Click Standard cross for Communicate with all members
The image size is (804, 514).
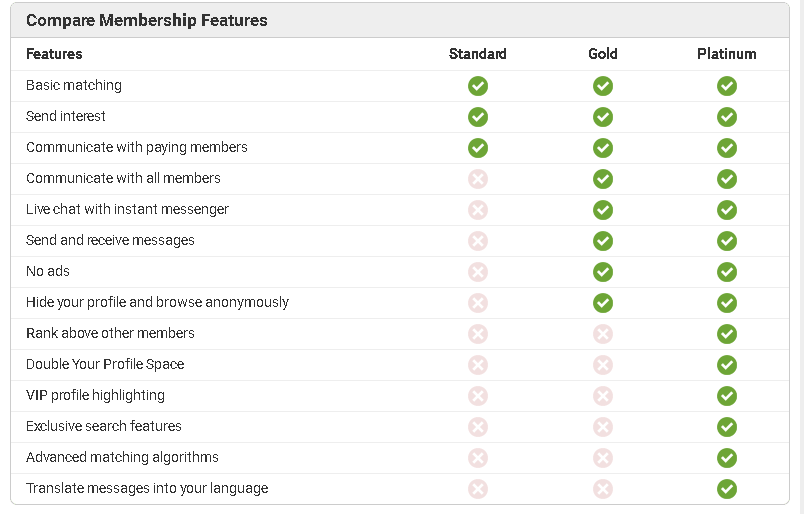point(477,179)
